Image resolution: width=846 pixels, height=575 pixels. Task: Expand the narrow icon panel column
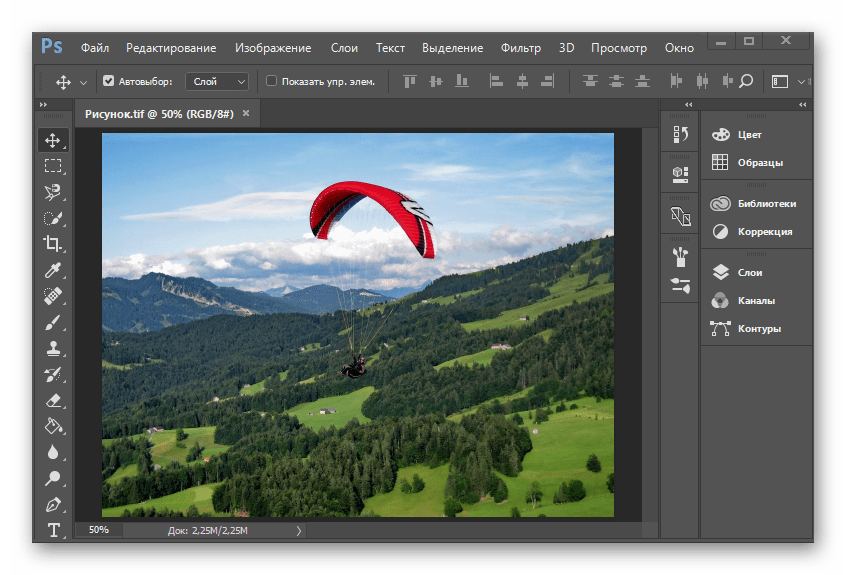click(688, 104)
